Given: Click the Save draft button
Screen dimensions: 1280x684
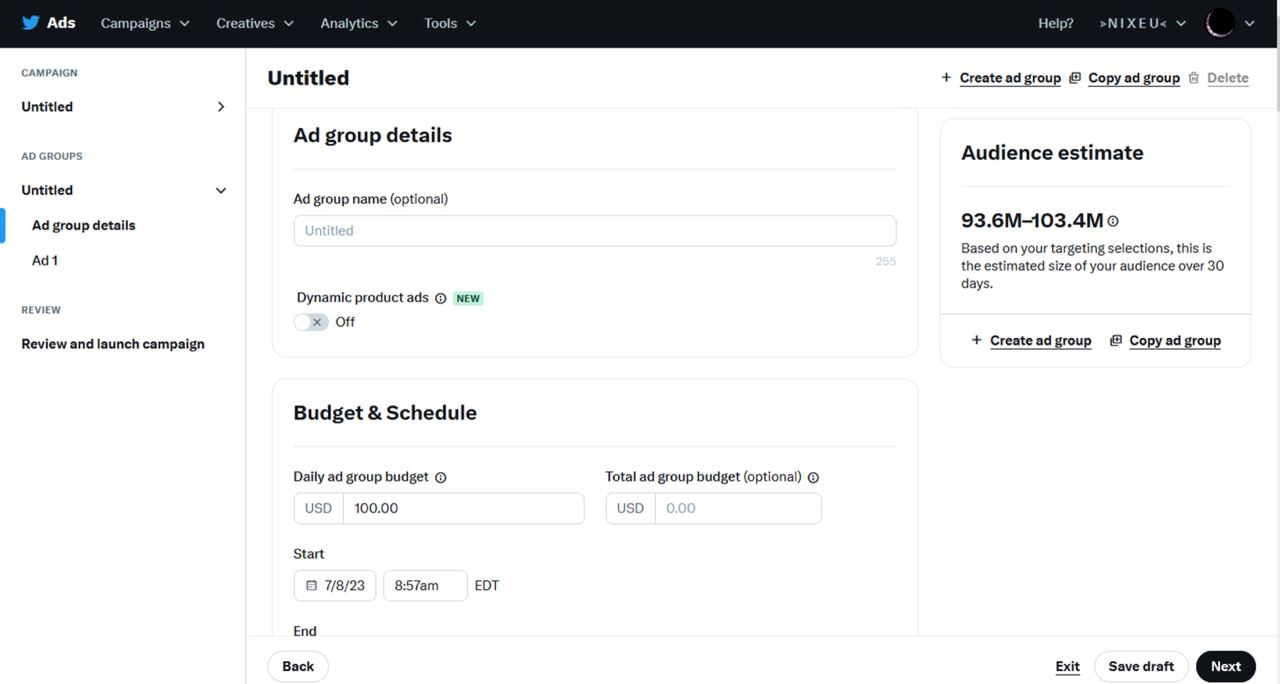Looking at the screenshot, I should pyautogui.click(x=1141, y=666).
